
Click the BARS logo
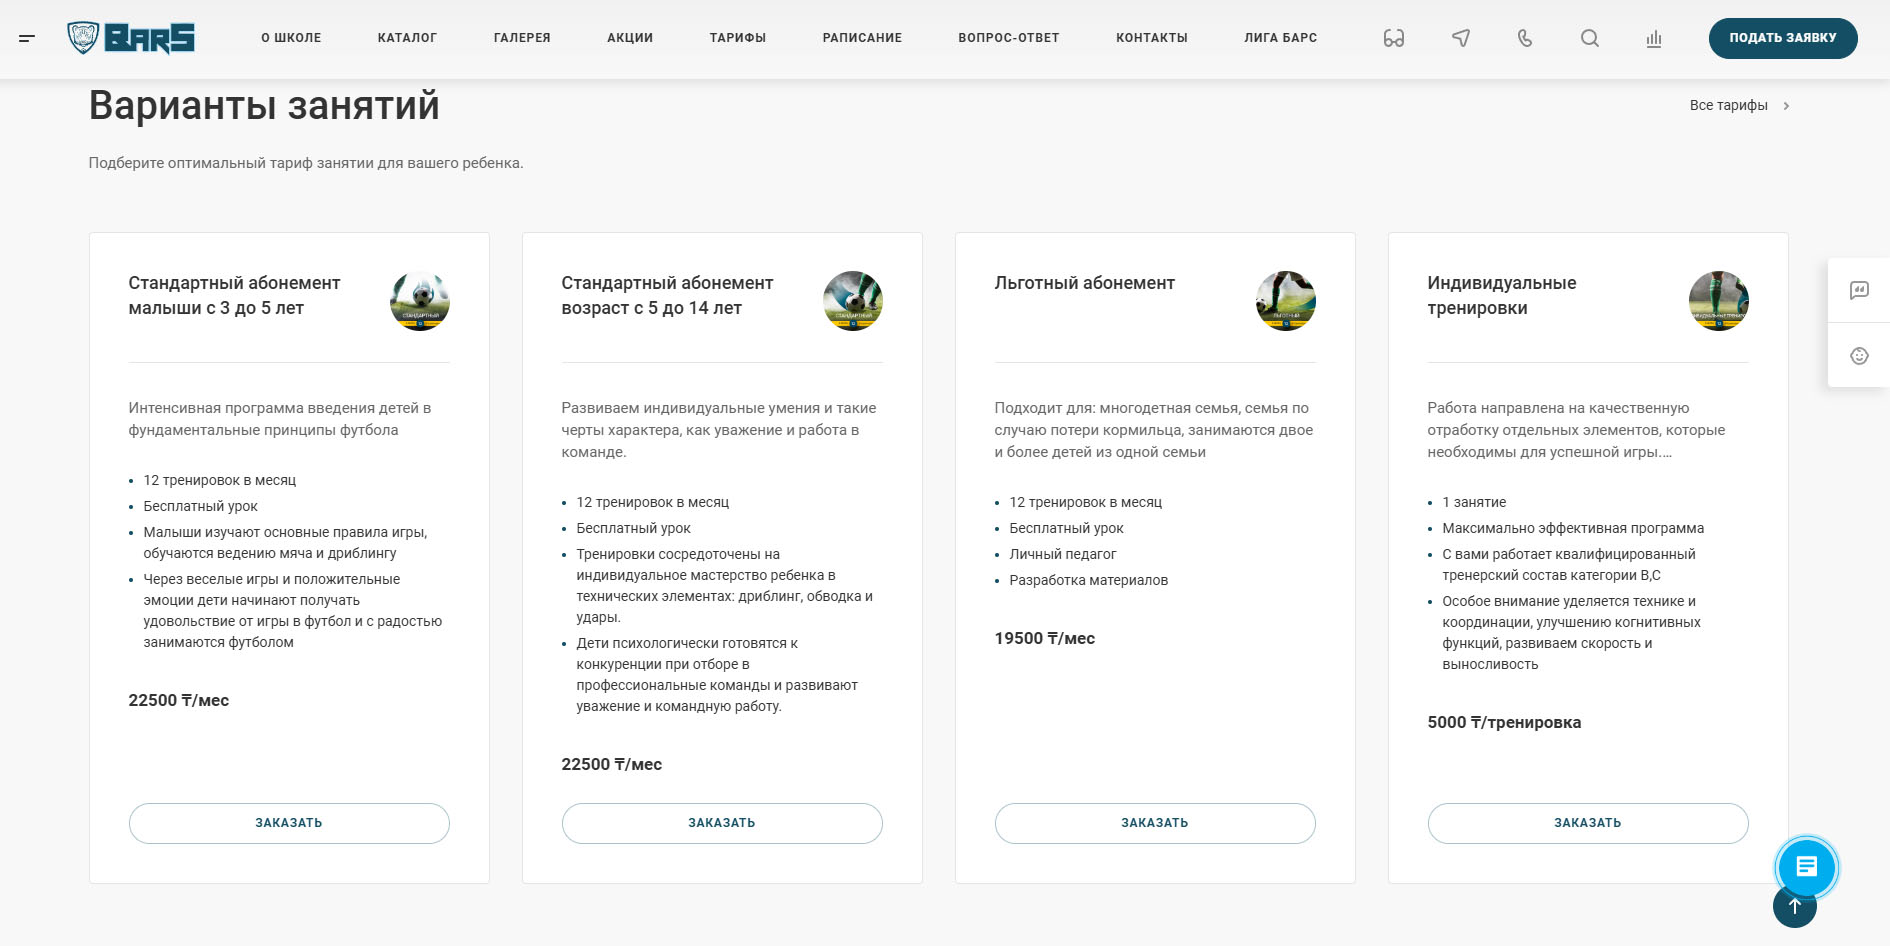[x=131, y=38]
